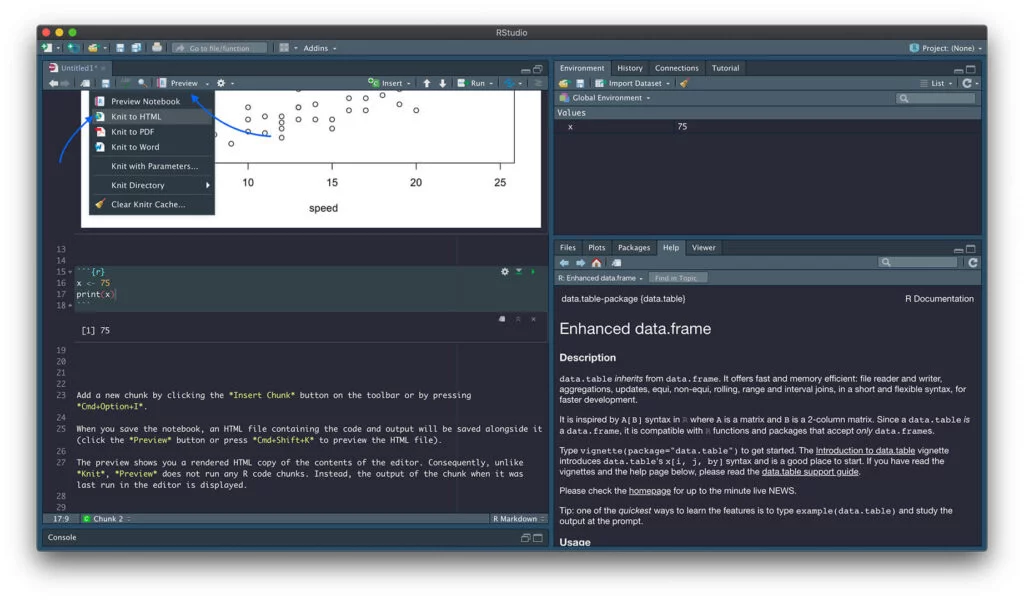Click the workspace panes grid icon

284,48
